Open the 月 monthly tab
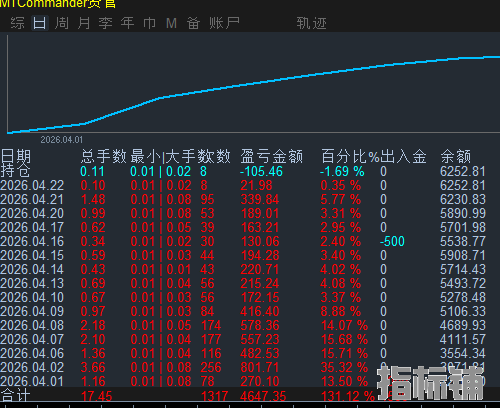Screen dimensions: 500x408 pyautogui.click(x=84, y=23)
